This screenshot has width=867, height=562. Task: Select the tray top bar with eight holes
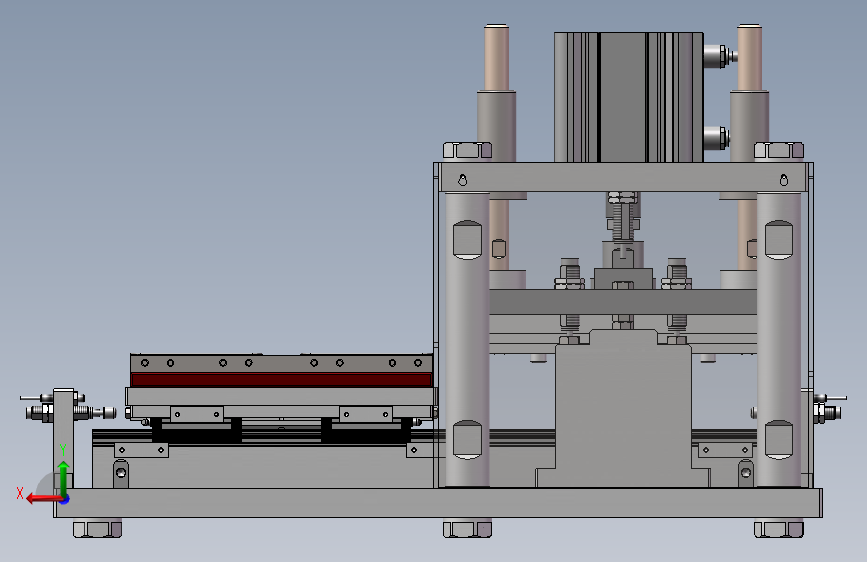click(x=281, y=363)
